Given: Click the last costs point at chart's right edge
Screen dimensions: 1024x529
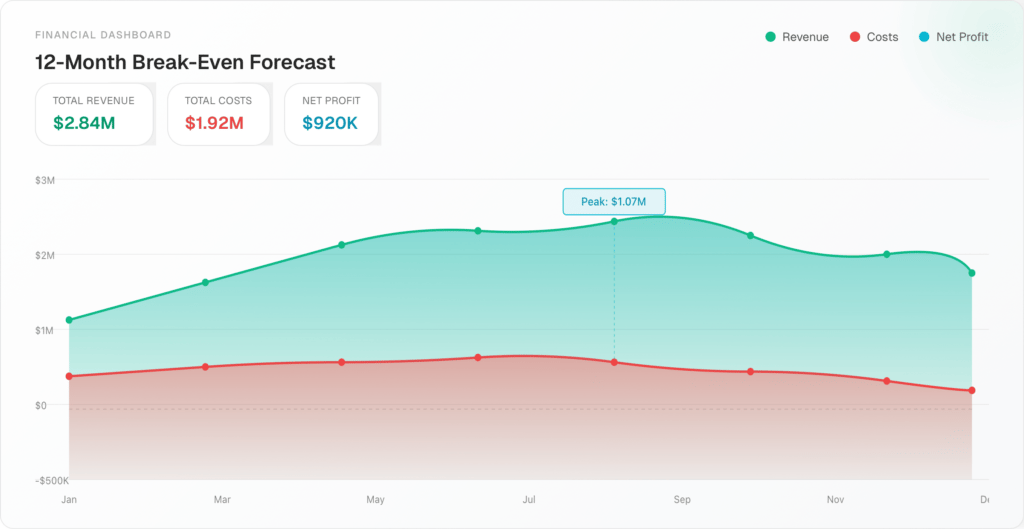Looking at the screenshot, I should point(972,391).
